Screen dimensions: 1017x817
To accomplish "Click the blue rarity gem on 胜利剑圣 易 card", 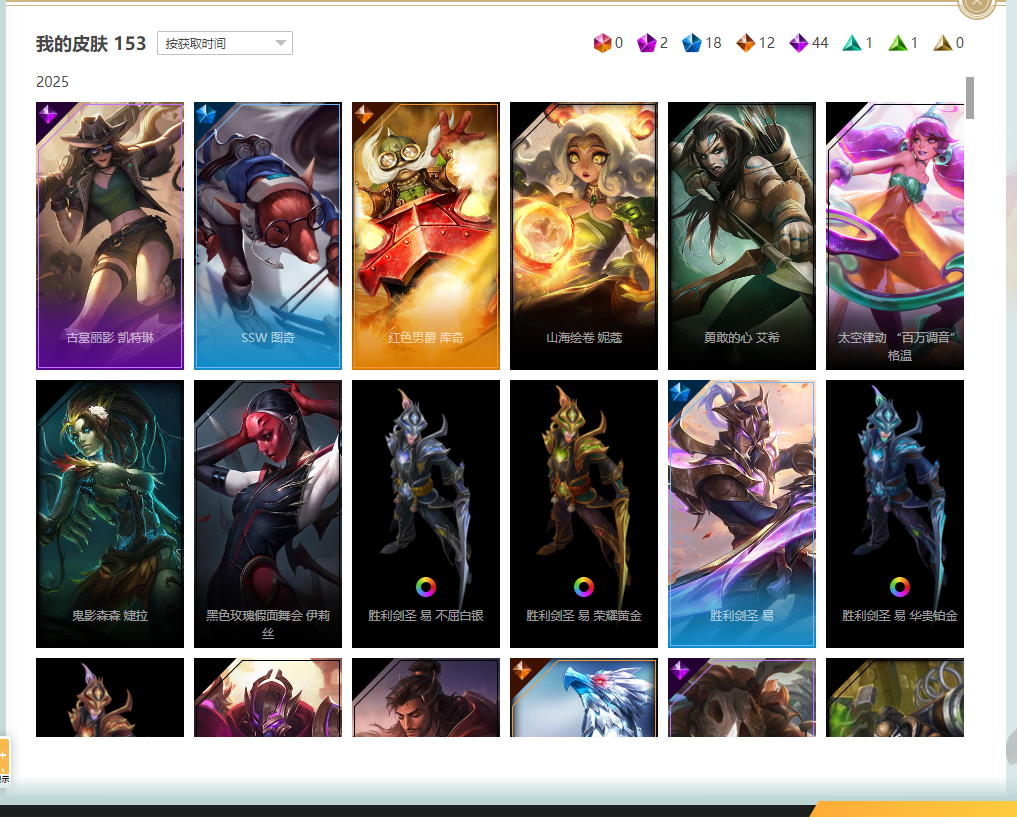I will click(x=680, y=392).
